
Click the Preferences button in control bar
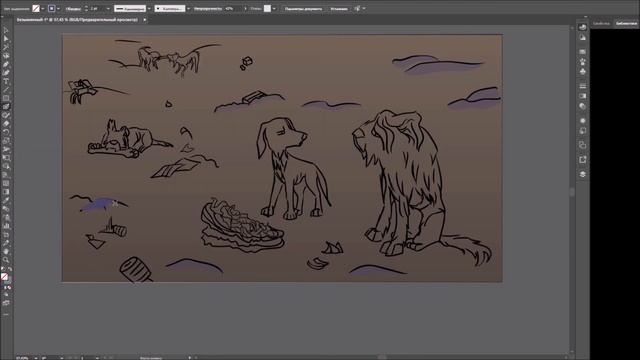click(339, 9)
